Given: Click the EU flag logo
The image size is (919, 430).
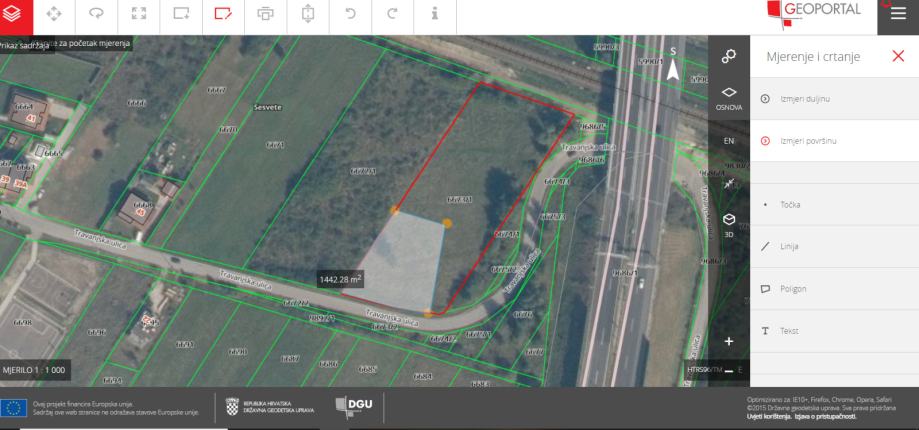Looking at the screenshot, I should click(x=13, y=408).
